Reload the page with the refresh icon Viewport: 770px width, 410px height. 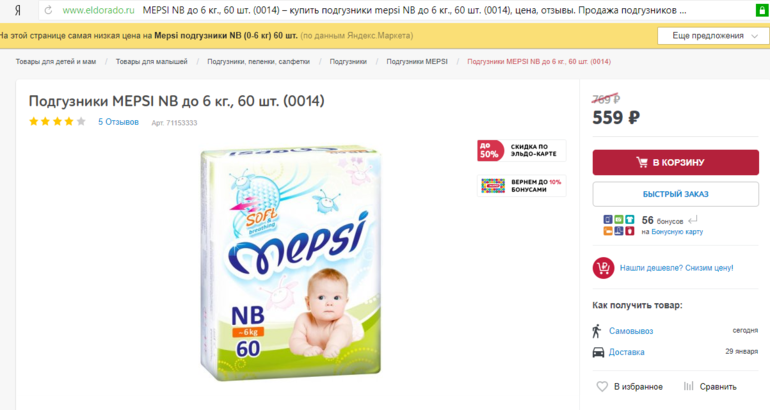coord(48,10)
